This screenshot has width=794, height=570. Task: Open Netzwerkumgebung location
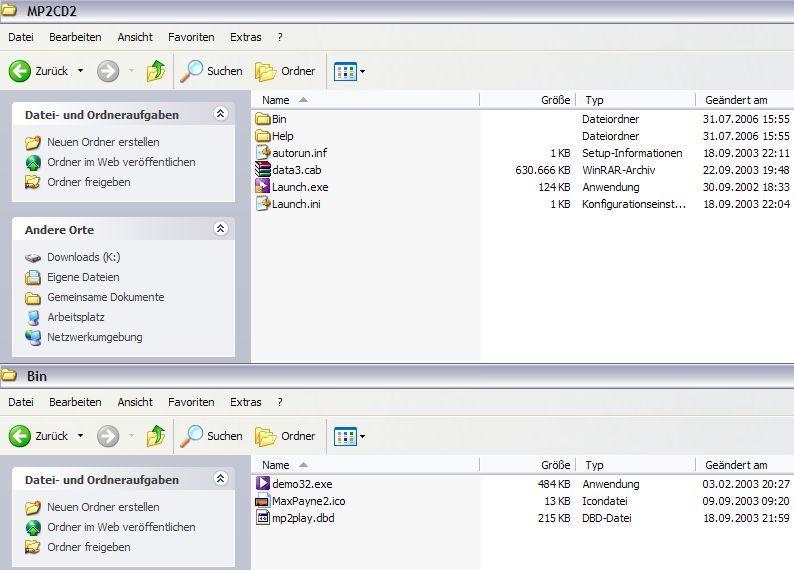click(x=84, y=337)
